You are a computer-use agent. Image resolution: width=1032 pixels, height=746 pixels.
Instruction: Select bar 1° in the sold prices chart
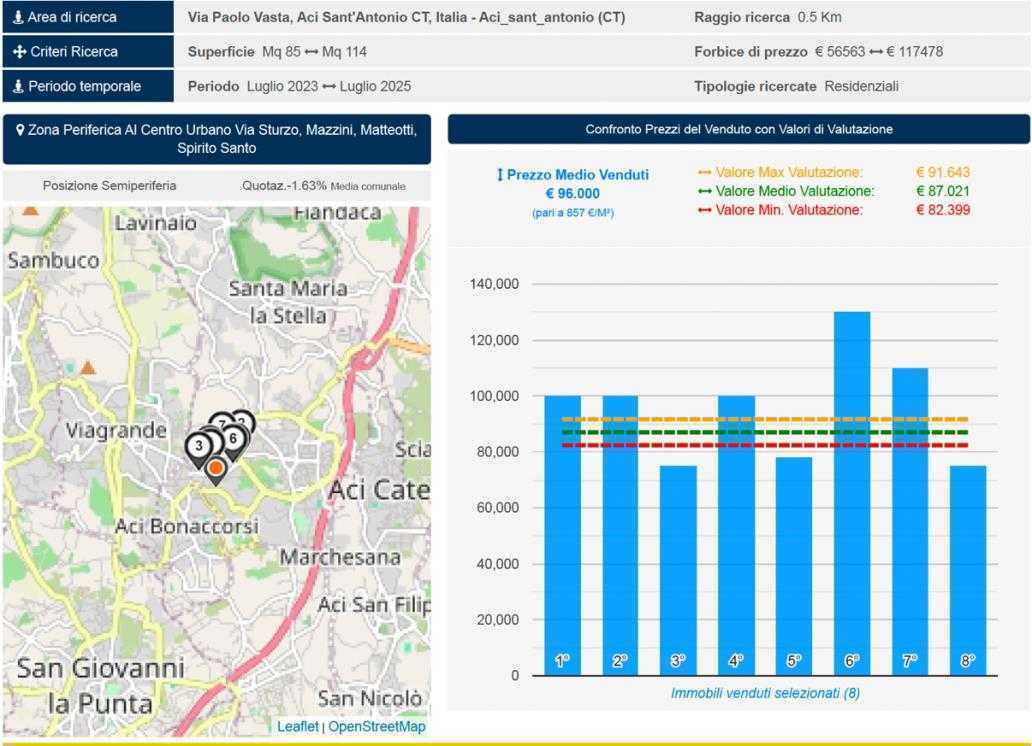click(x=563, y=535)
